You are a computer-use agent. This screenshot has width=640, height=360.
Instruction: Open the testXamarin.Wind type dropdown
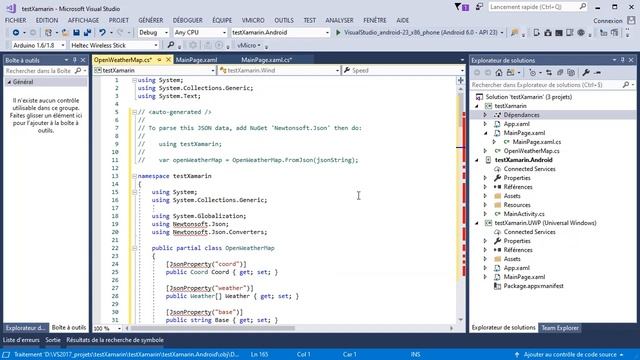[x=279, y=71]
